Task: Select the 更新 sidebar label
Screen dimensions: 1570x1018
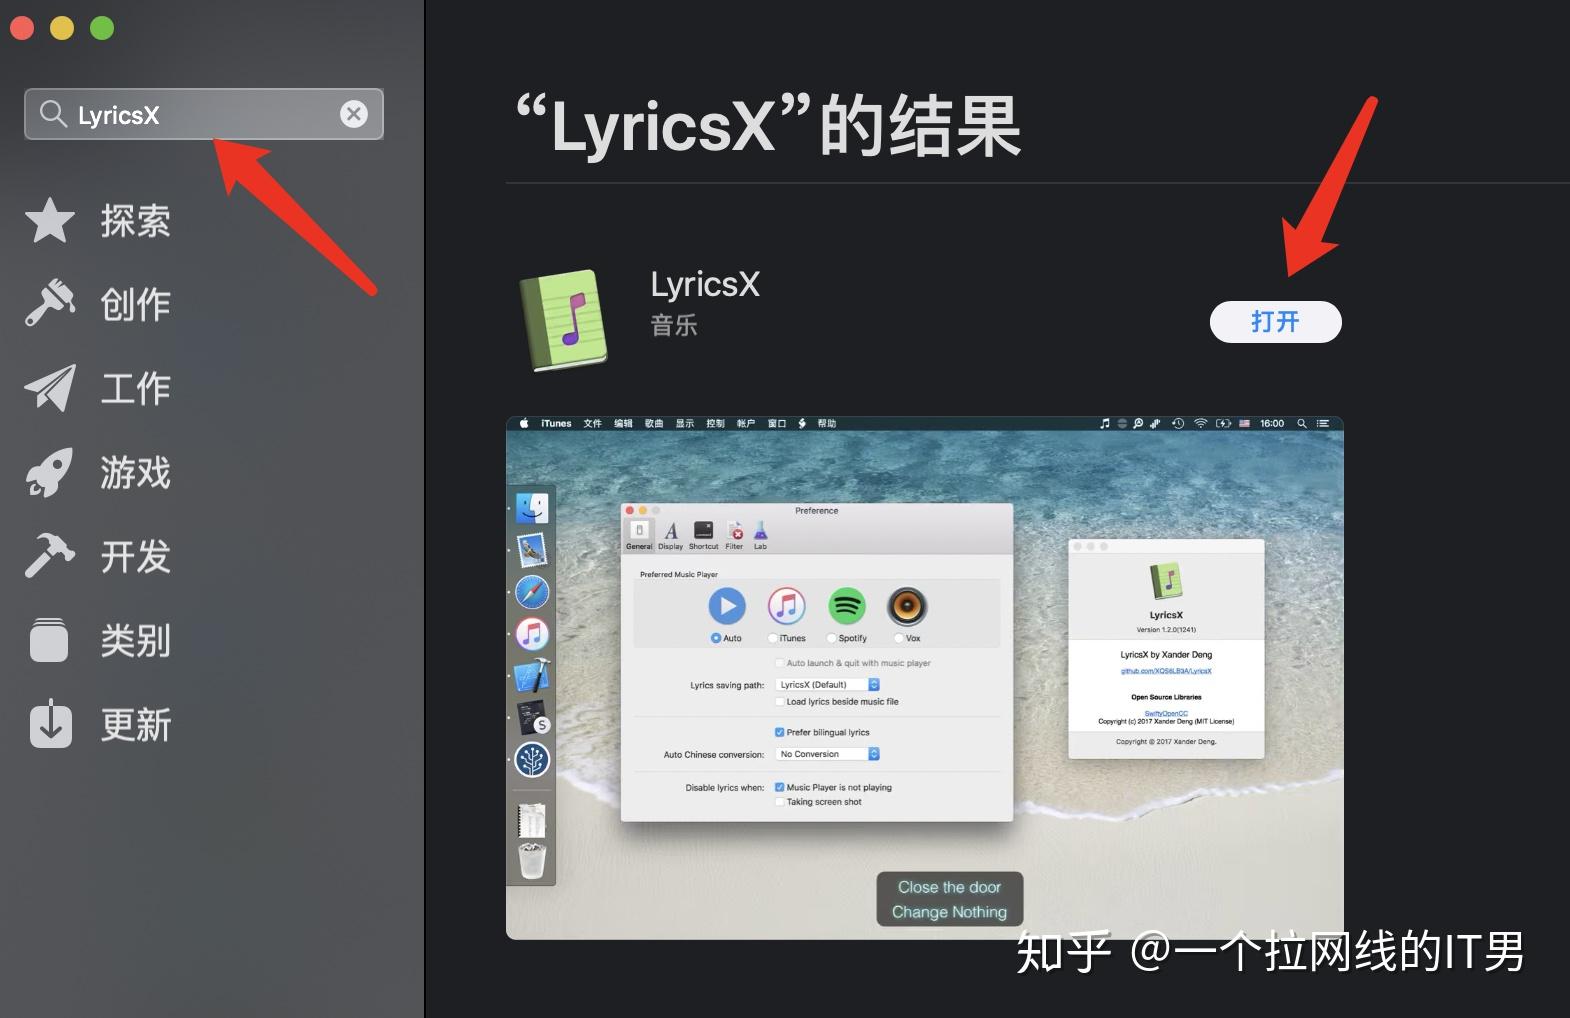Action: coord(135,725)
